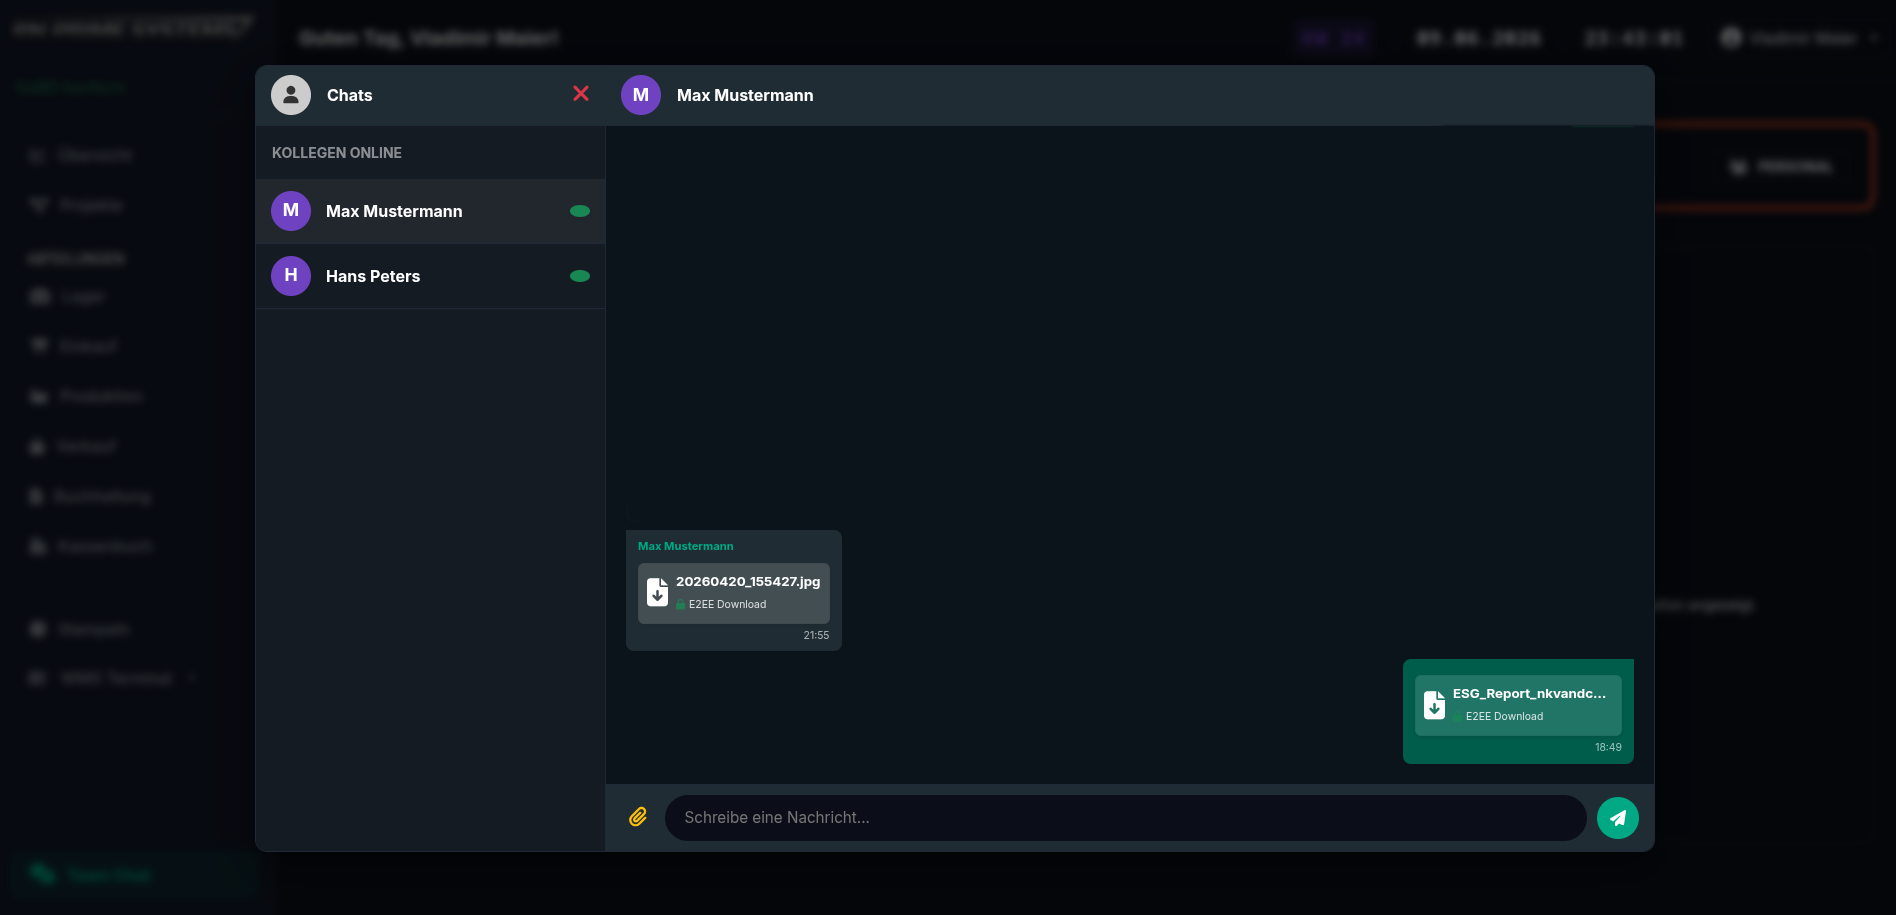The height and width of the screenshot is (915, 1896).
Task: Download the ESG_Report file attachment
Action: click(x=1518, y=705)
